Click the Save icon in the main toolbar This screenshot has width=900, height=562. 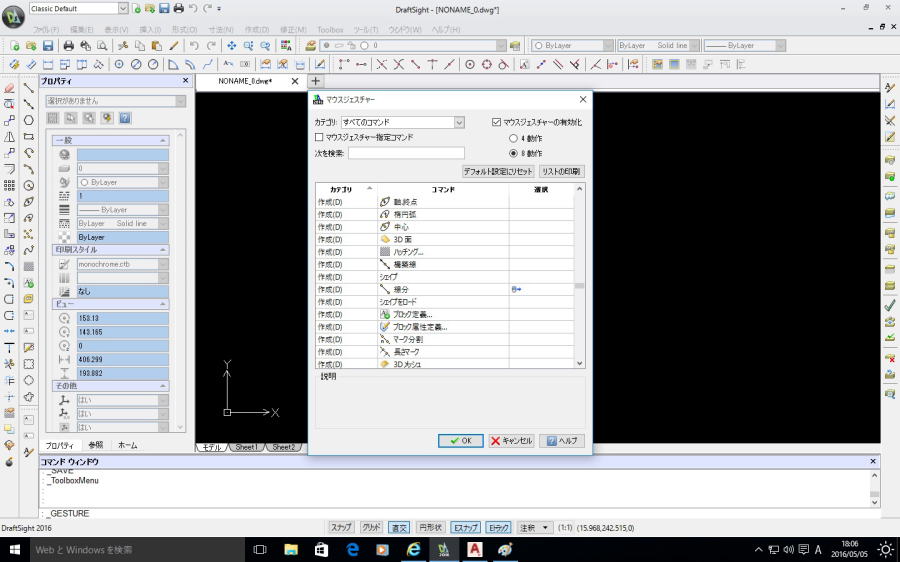pos(48,45)
